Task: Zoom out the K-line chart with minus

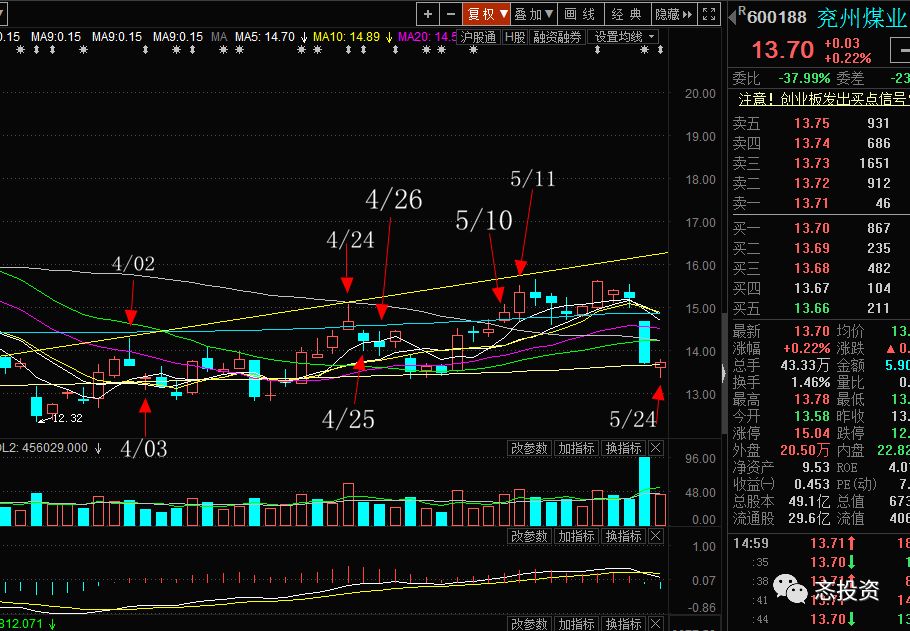Action: point(450,15)
